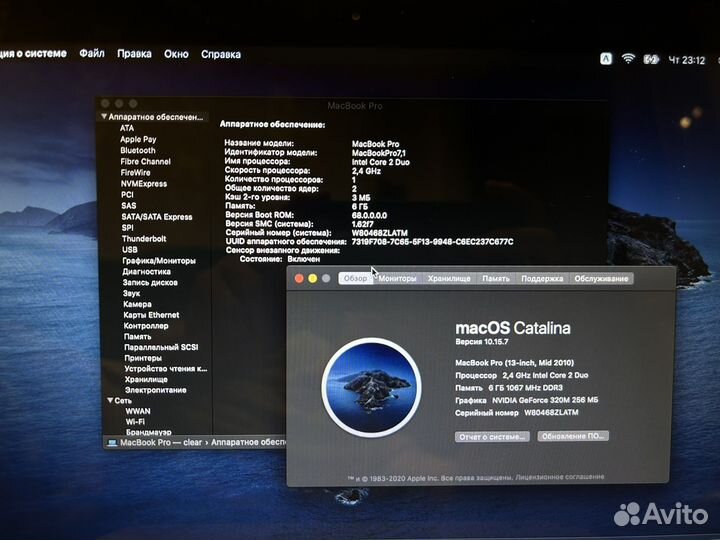Select SATA/SATA Express in the sidebar
This screenshot has height=540, width=720.
[157, 217]
